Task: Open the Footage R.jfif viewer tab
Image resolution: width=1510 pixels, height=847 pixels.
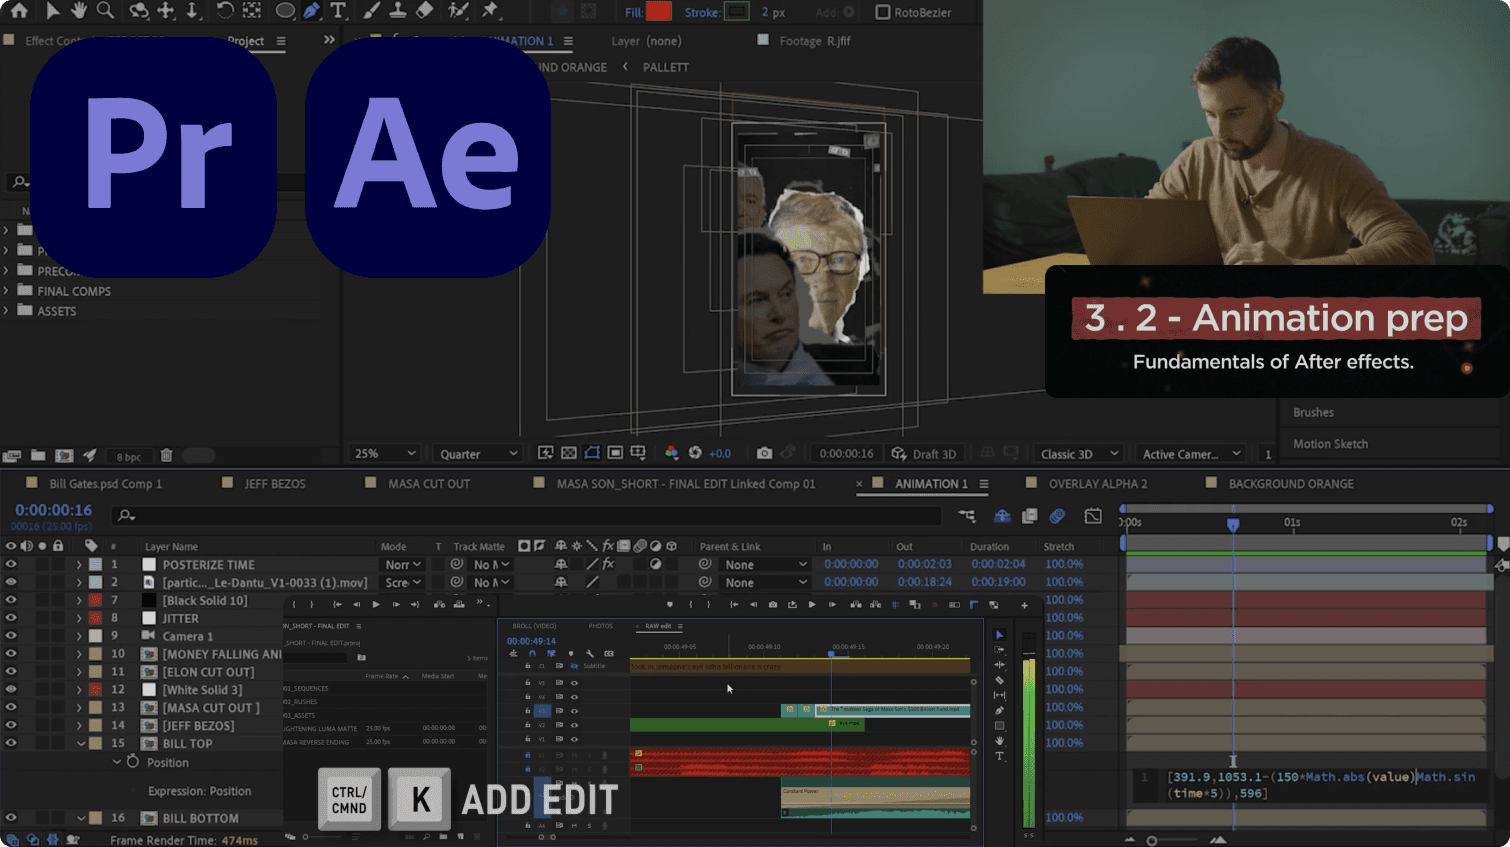Action: click(814, 41)
